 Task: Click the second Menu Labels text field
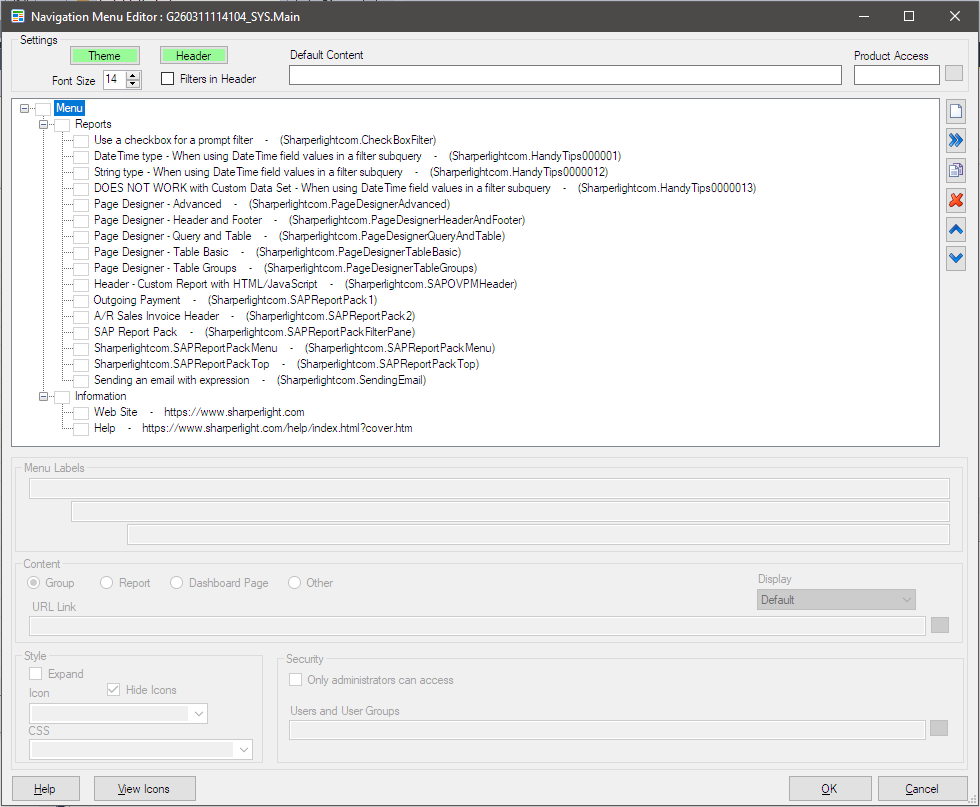511,511
